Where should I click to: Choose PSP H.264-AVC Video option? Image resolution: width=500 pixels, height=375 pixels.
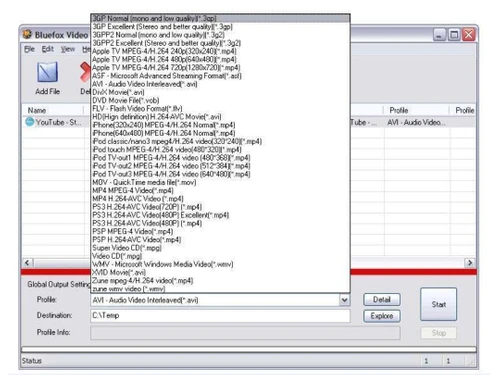click(x=220, y=239)
